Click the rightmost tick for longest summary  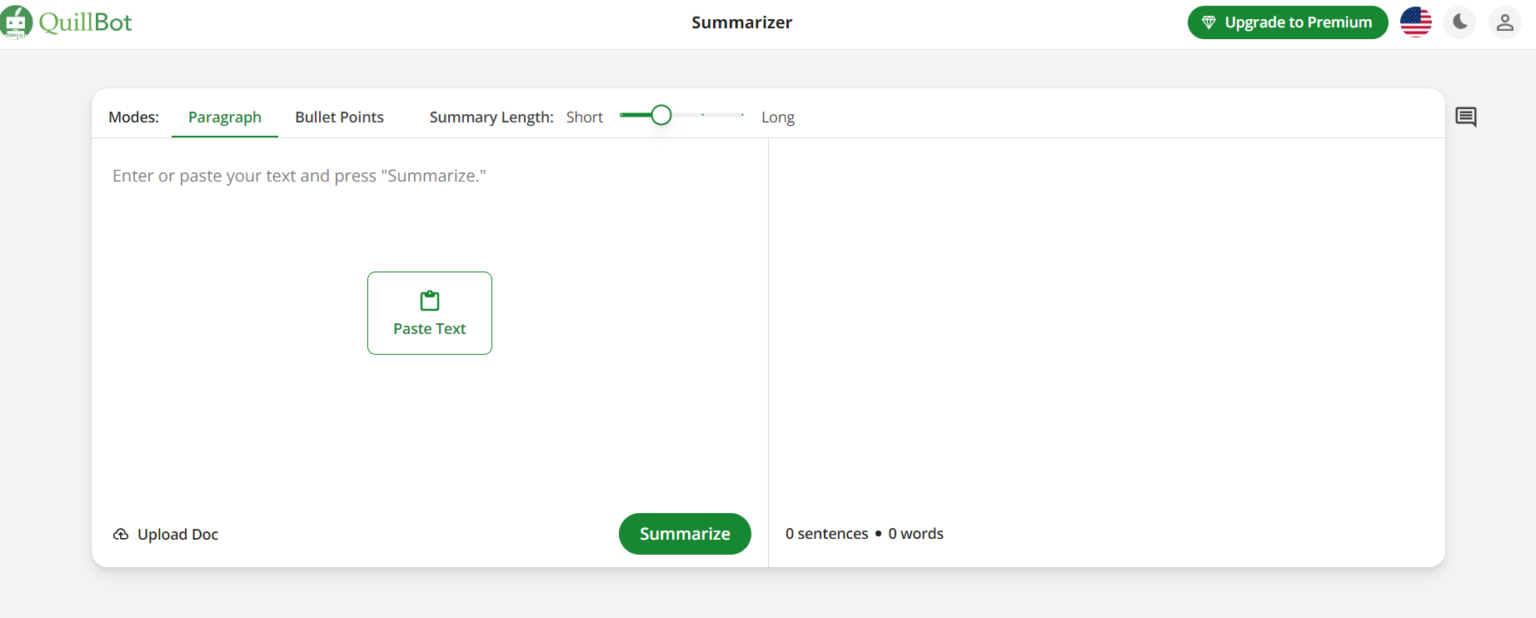[740, 115]
